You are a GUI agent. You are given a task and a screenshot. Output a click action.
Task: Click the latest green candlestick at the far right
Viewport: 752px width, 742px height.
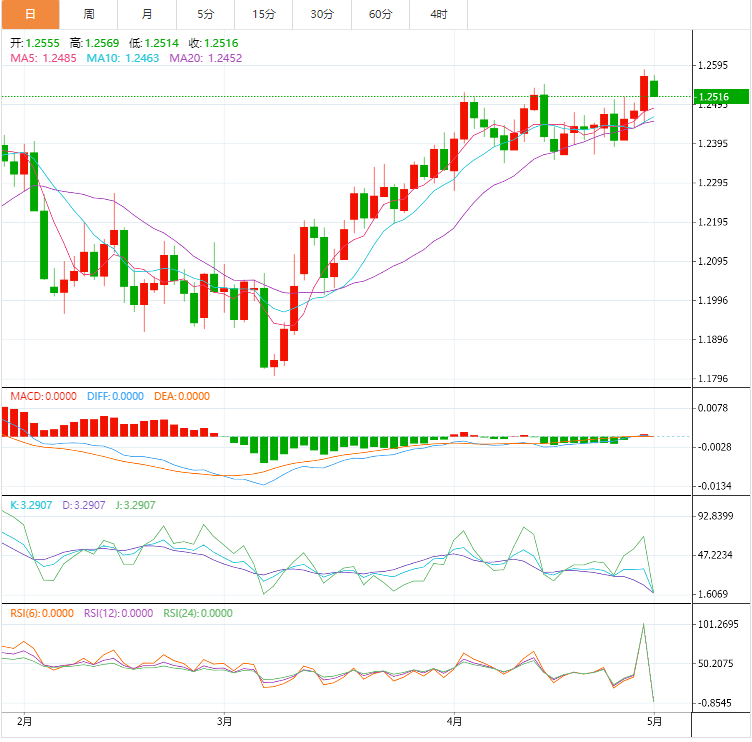tap(654, 88)
